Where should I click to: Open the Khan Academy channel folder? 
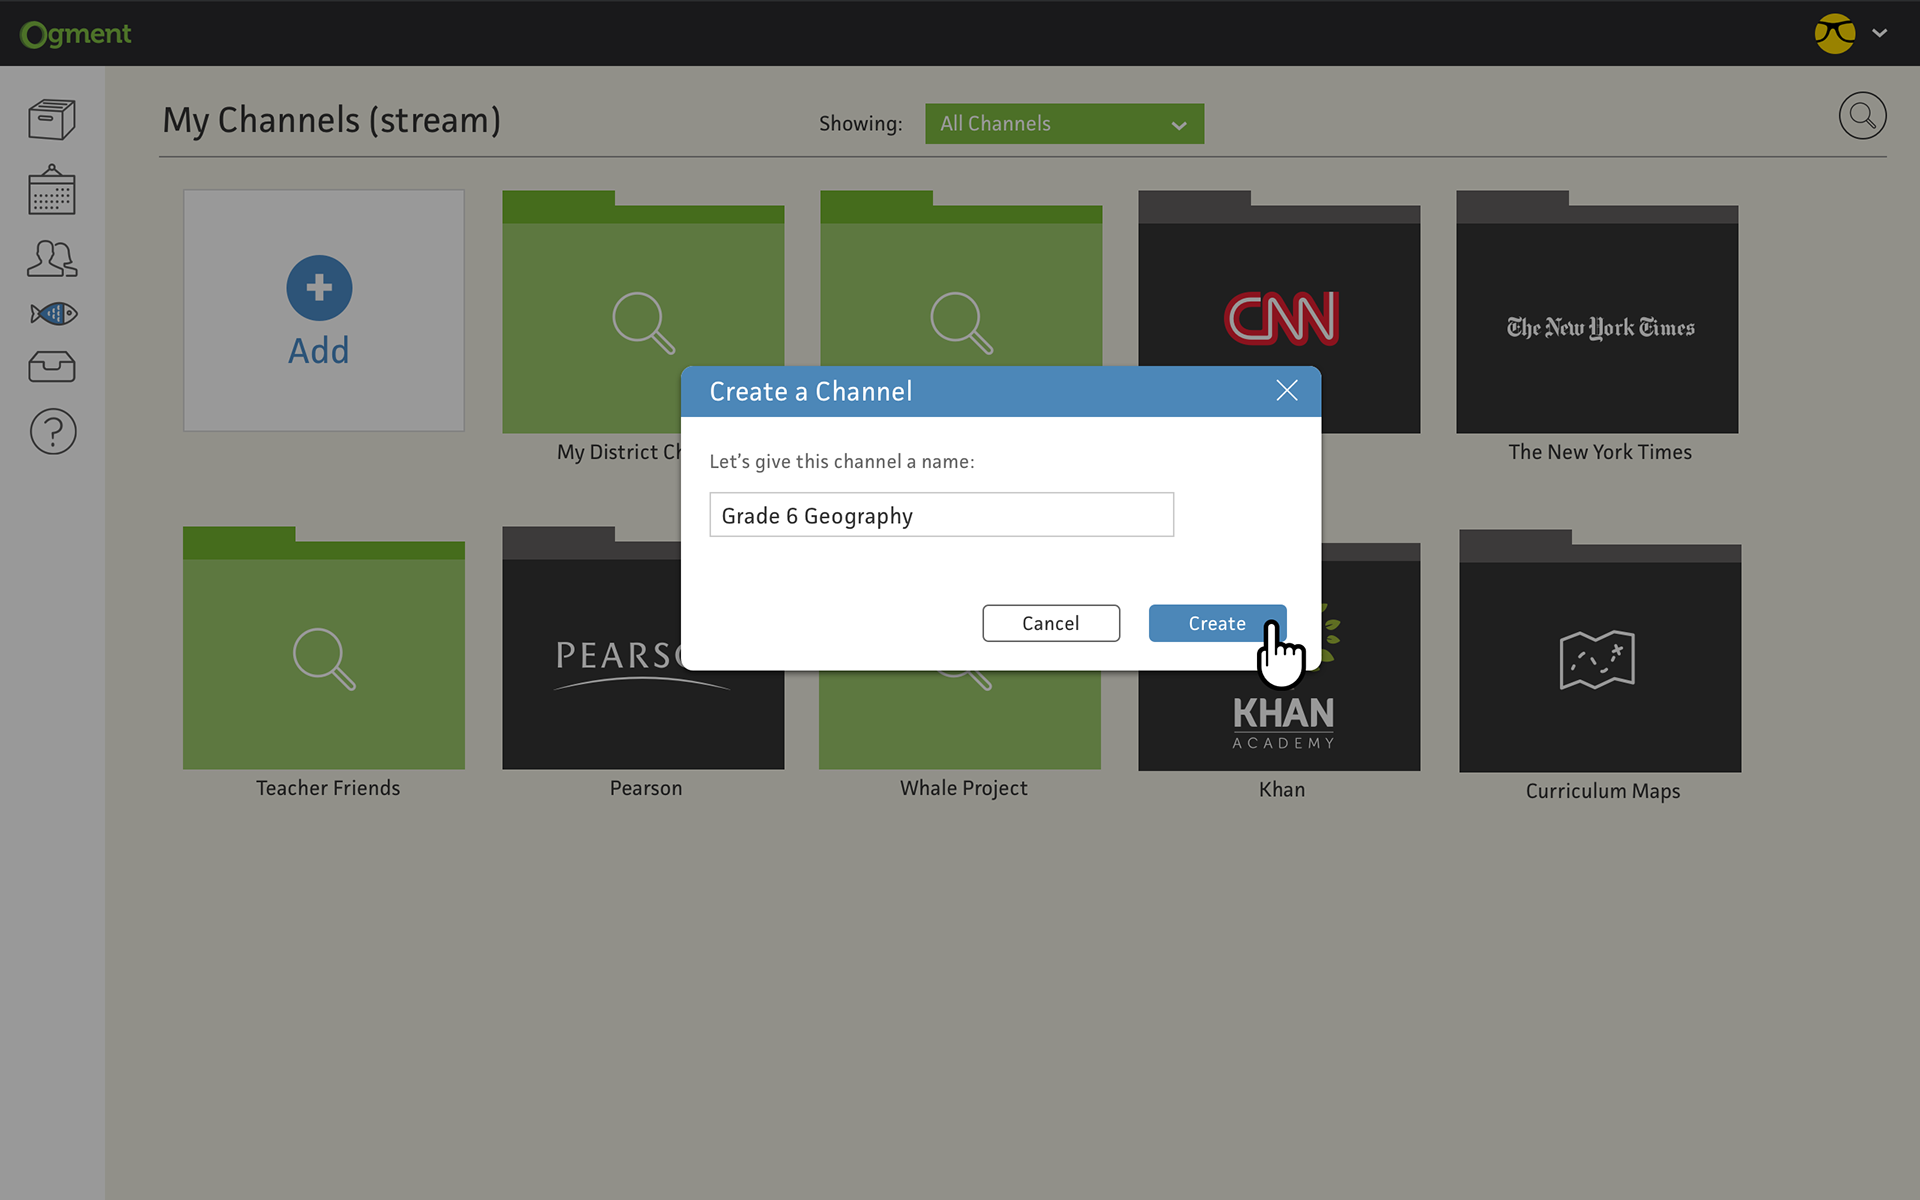click(1279, 720)
